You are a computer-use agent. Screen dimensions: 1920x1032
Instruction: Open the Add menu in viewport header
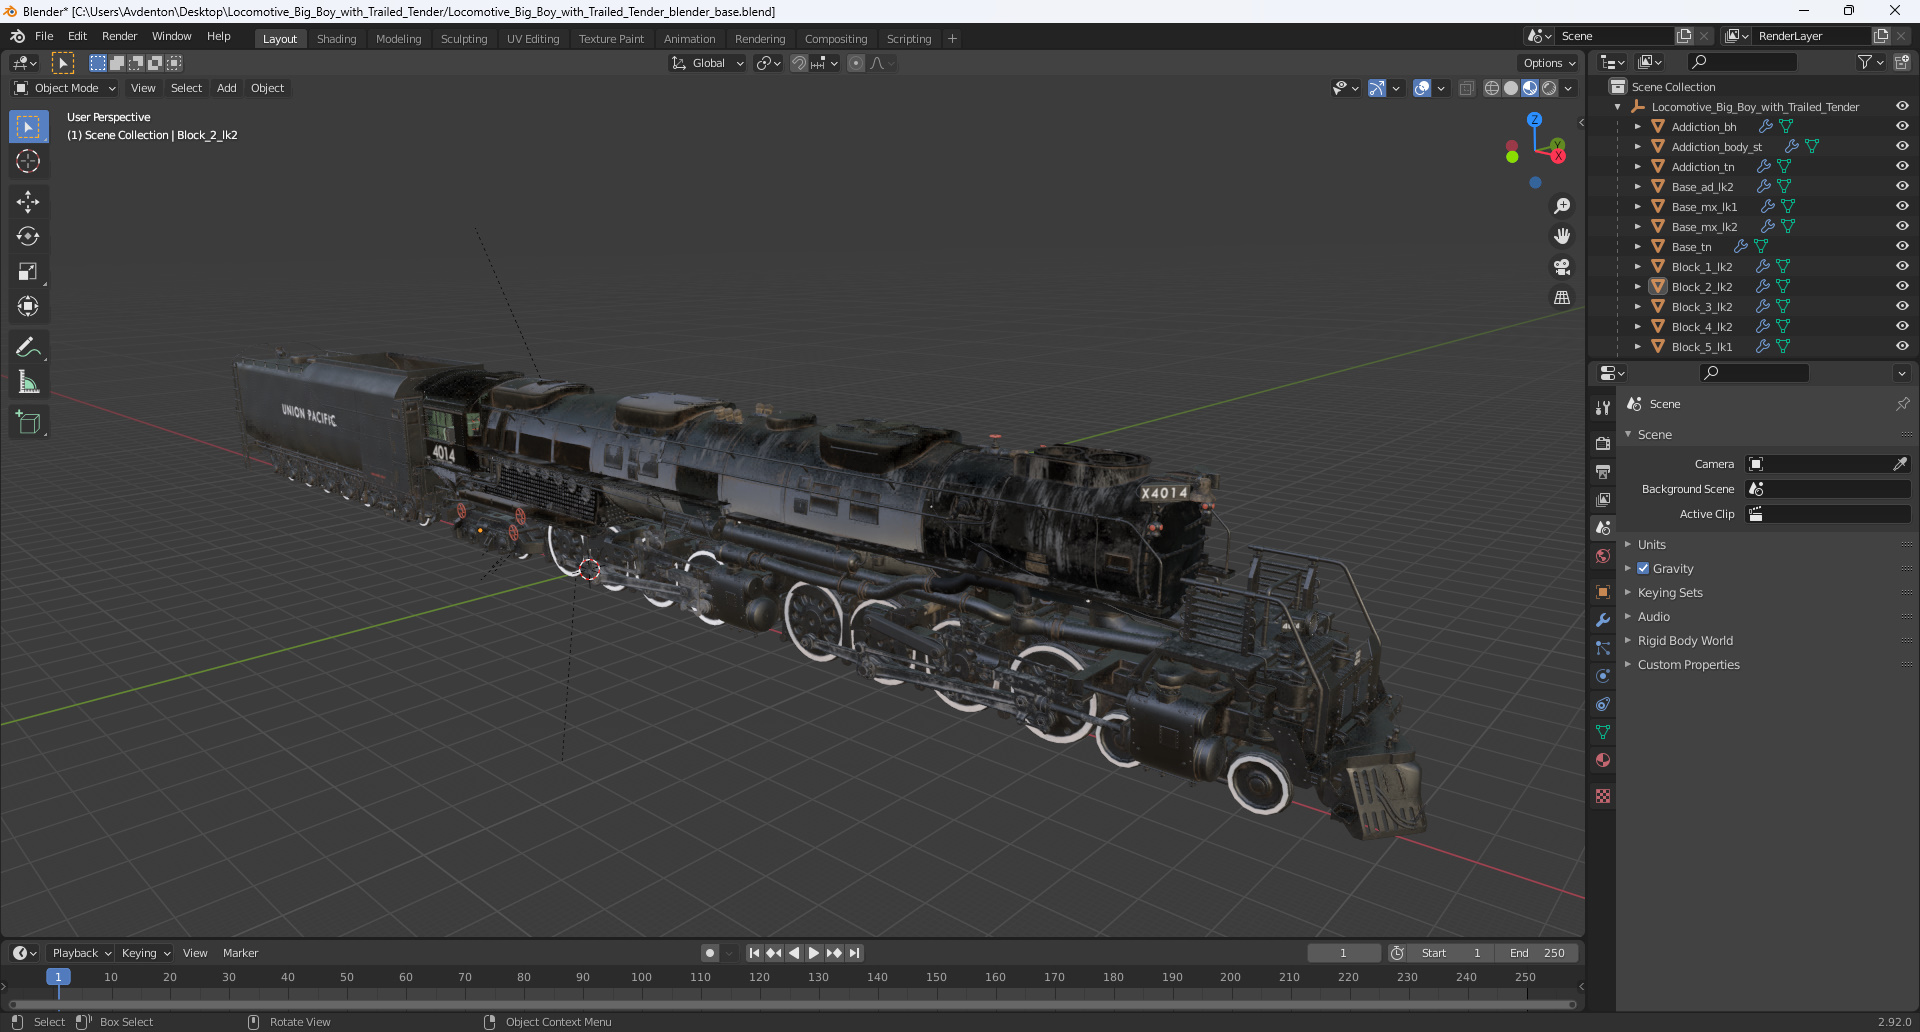[227, 88]
